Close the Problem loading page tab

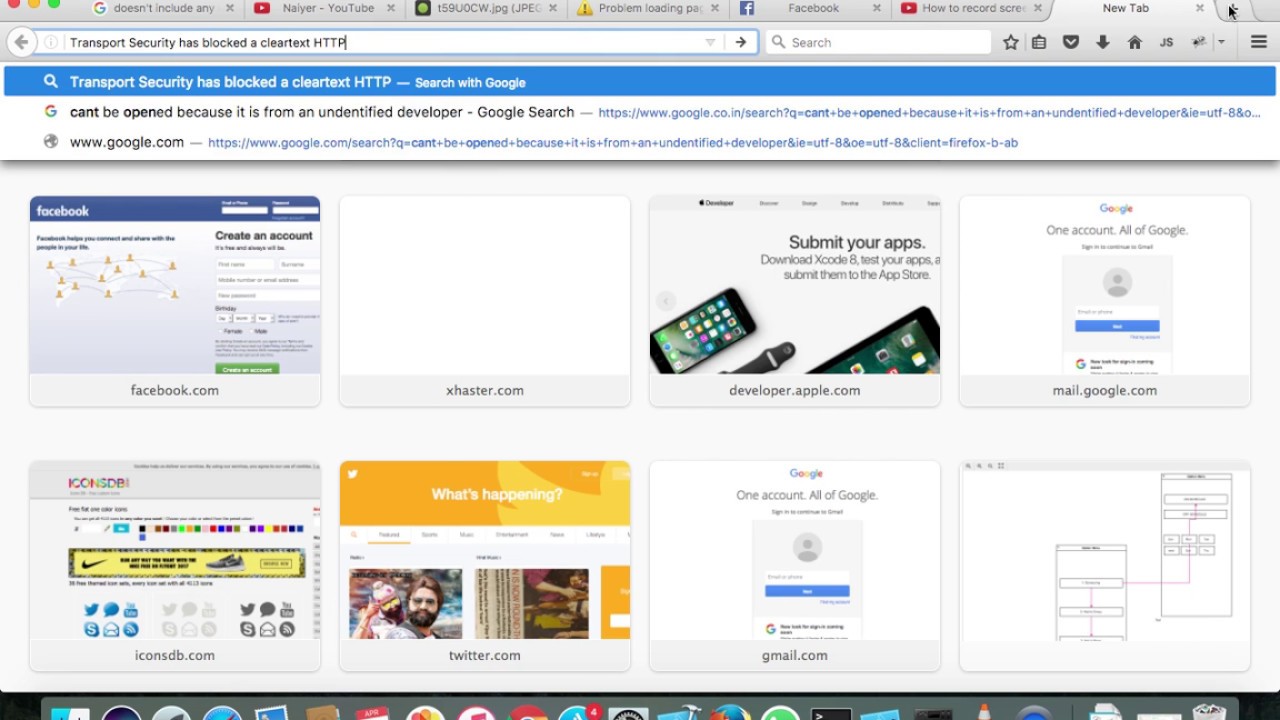coord(714,8)
